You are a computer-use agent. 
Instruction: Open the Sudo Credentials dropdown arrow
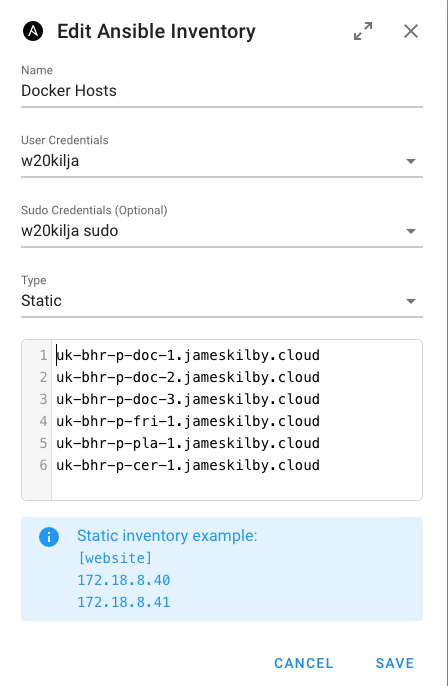pyautogui.click(x=410, y=231)
